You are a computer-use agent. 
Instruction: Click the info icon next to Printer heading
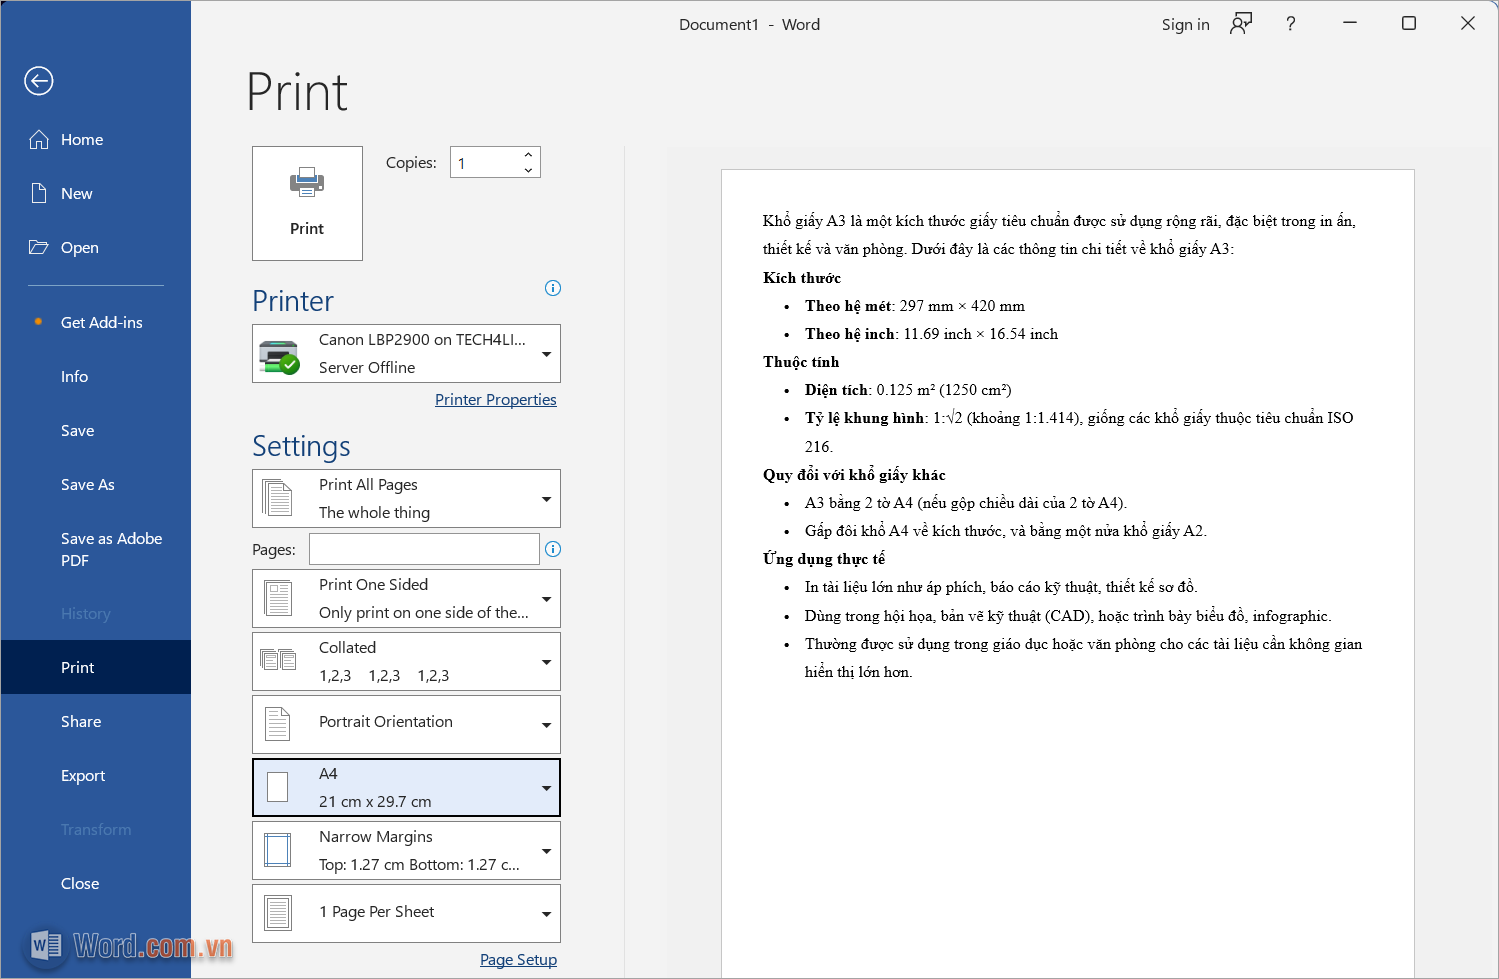click(553, 288)
